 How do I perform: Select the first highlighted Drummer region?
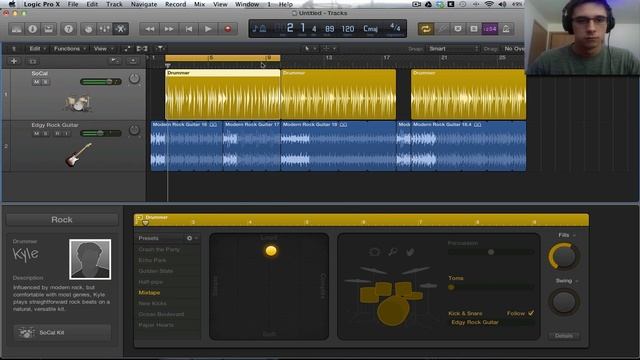(222, 95)
